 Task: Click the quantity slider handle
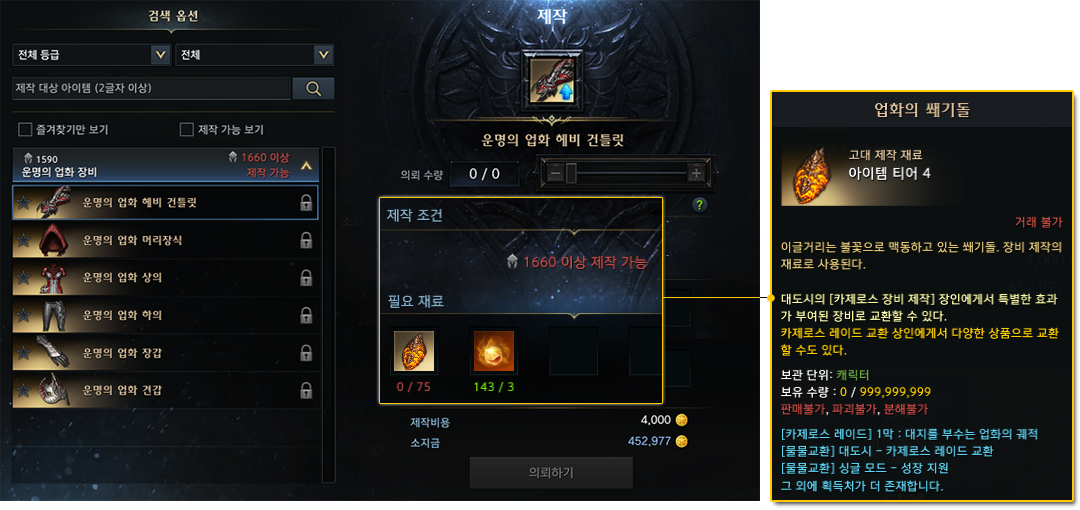[x=571, y=174]
